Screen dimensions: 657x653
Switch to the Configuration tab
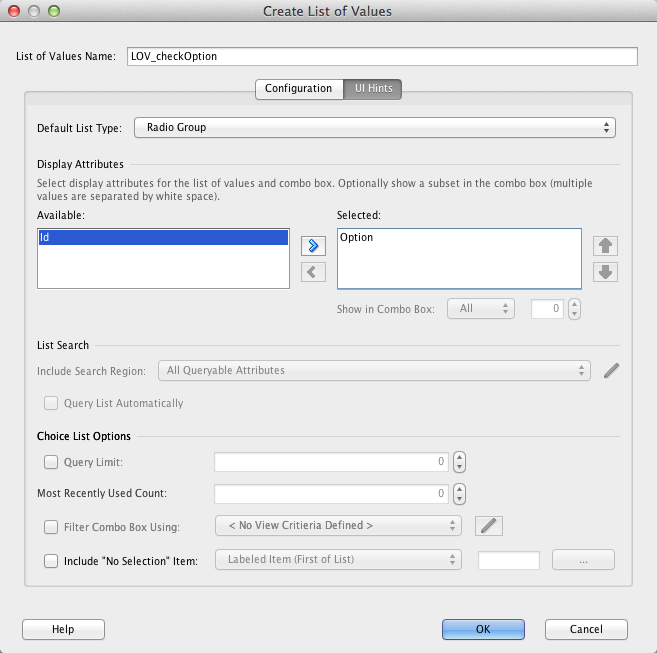click(299, 89)
